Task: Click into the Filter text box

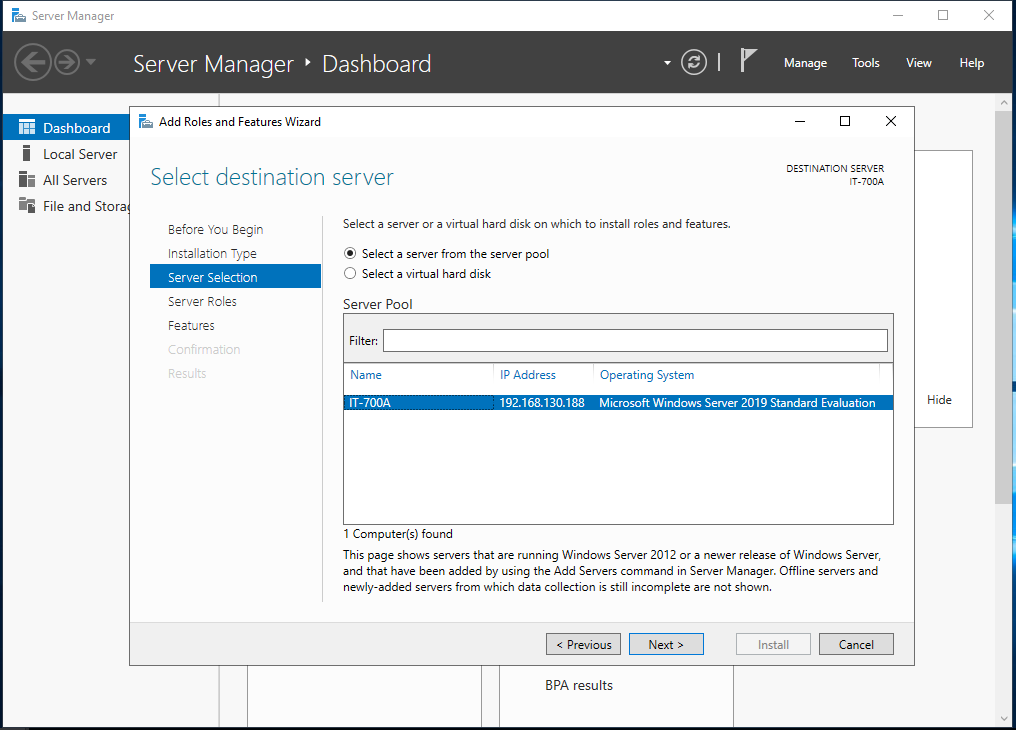Action: coord(635,341)
